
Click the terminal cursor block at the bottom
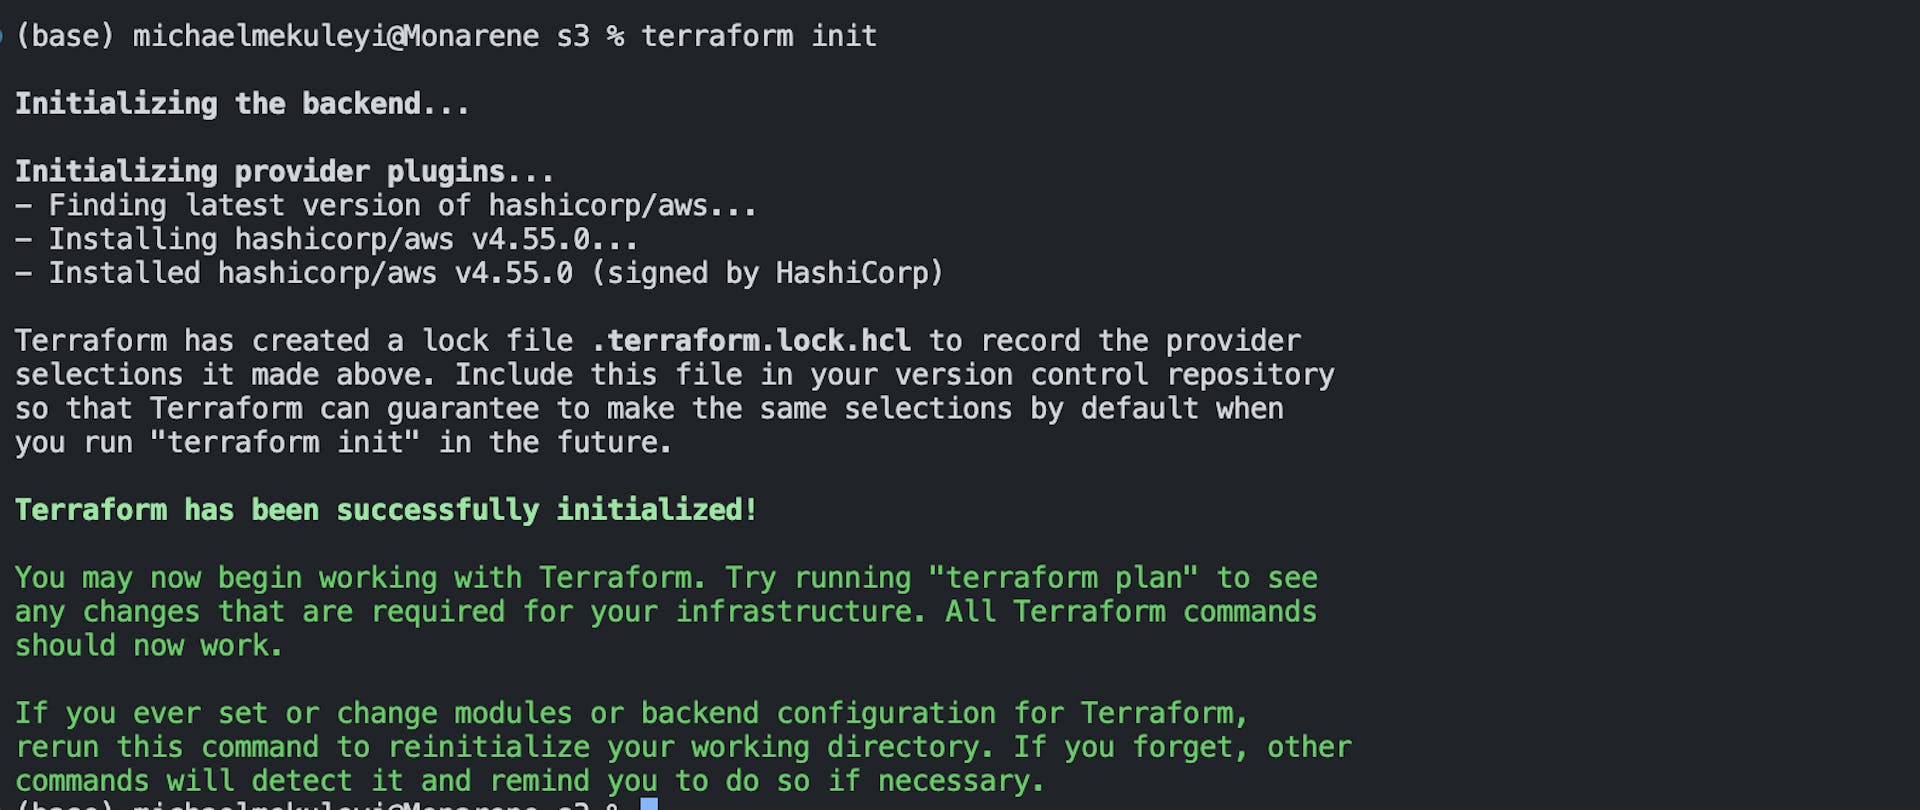coord(649,803)
